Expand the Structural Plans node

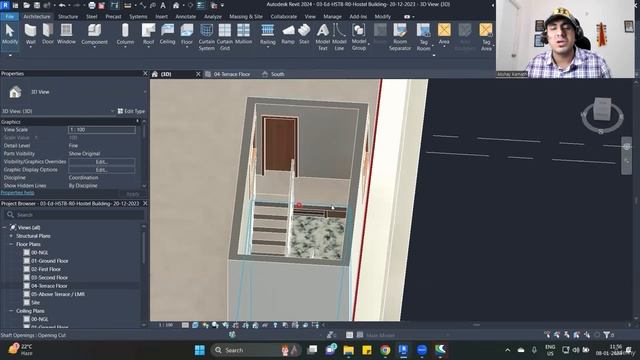pyautogui.click(x=11, y=236)
